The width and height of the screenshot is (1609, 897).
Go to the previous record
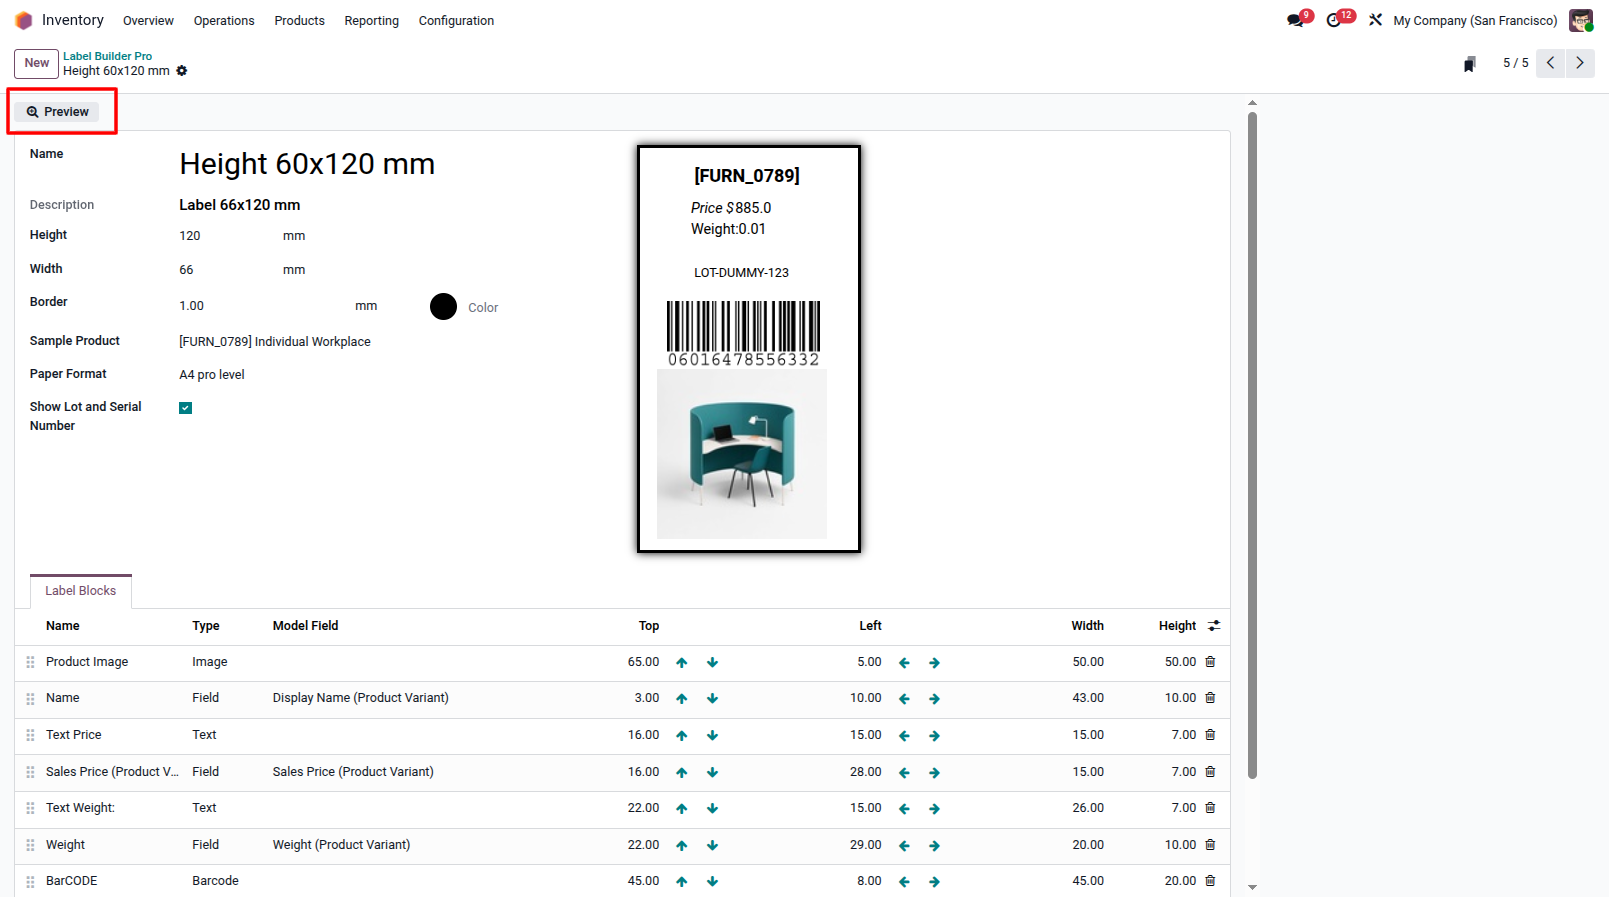(1551, 63)
